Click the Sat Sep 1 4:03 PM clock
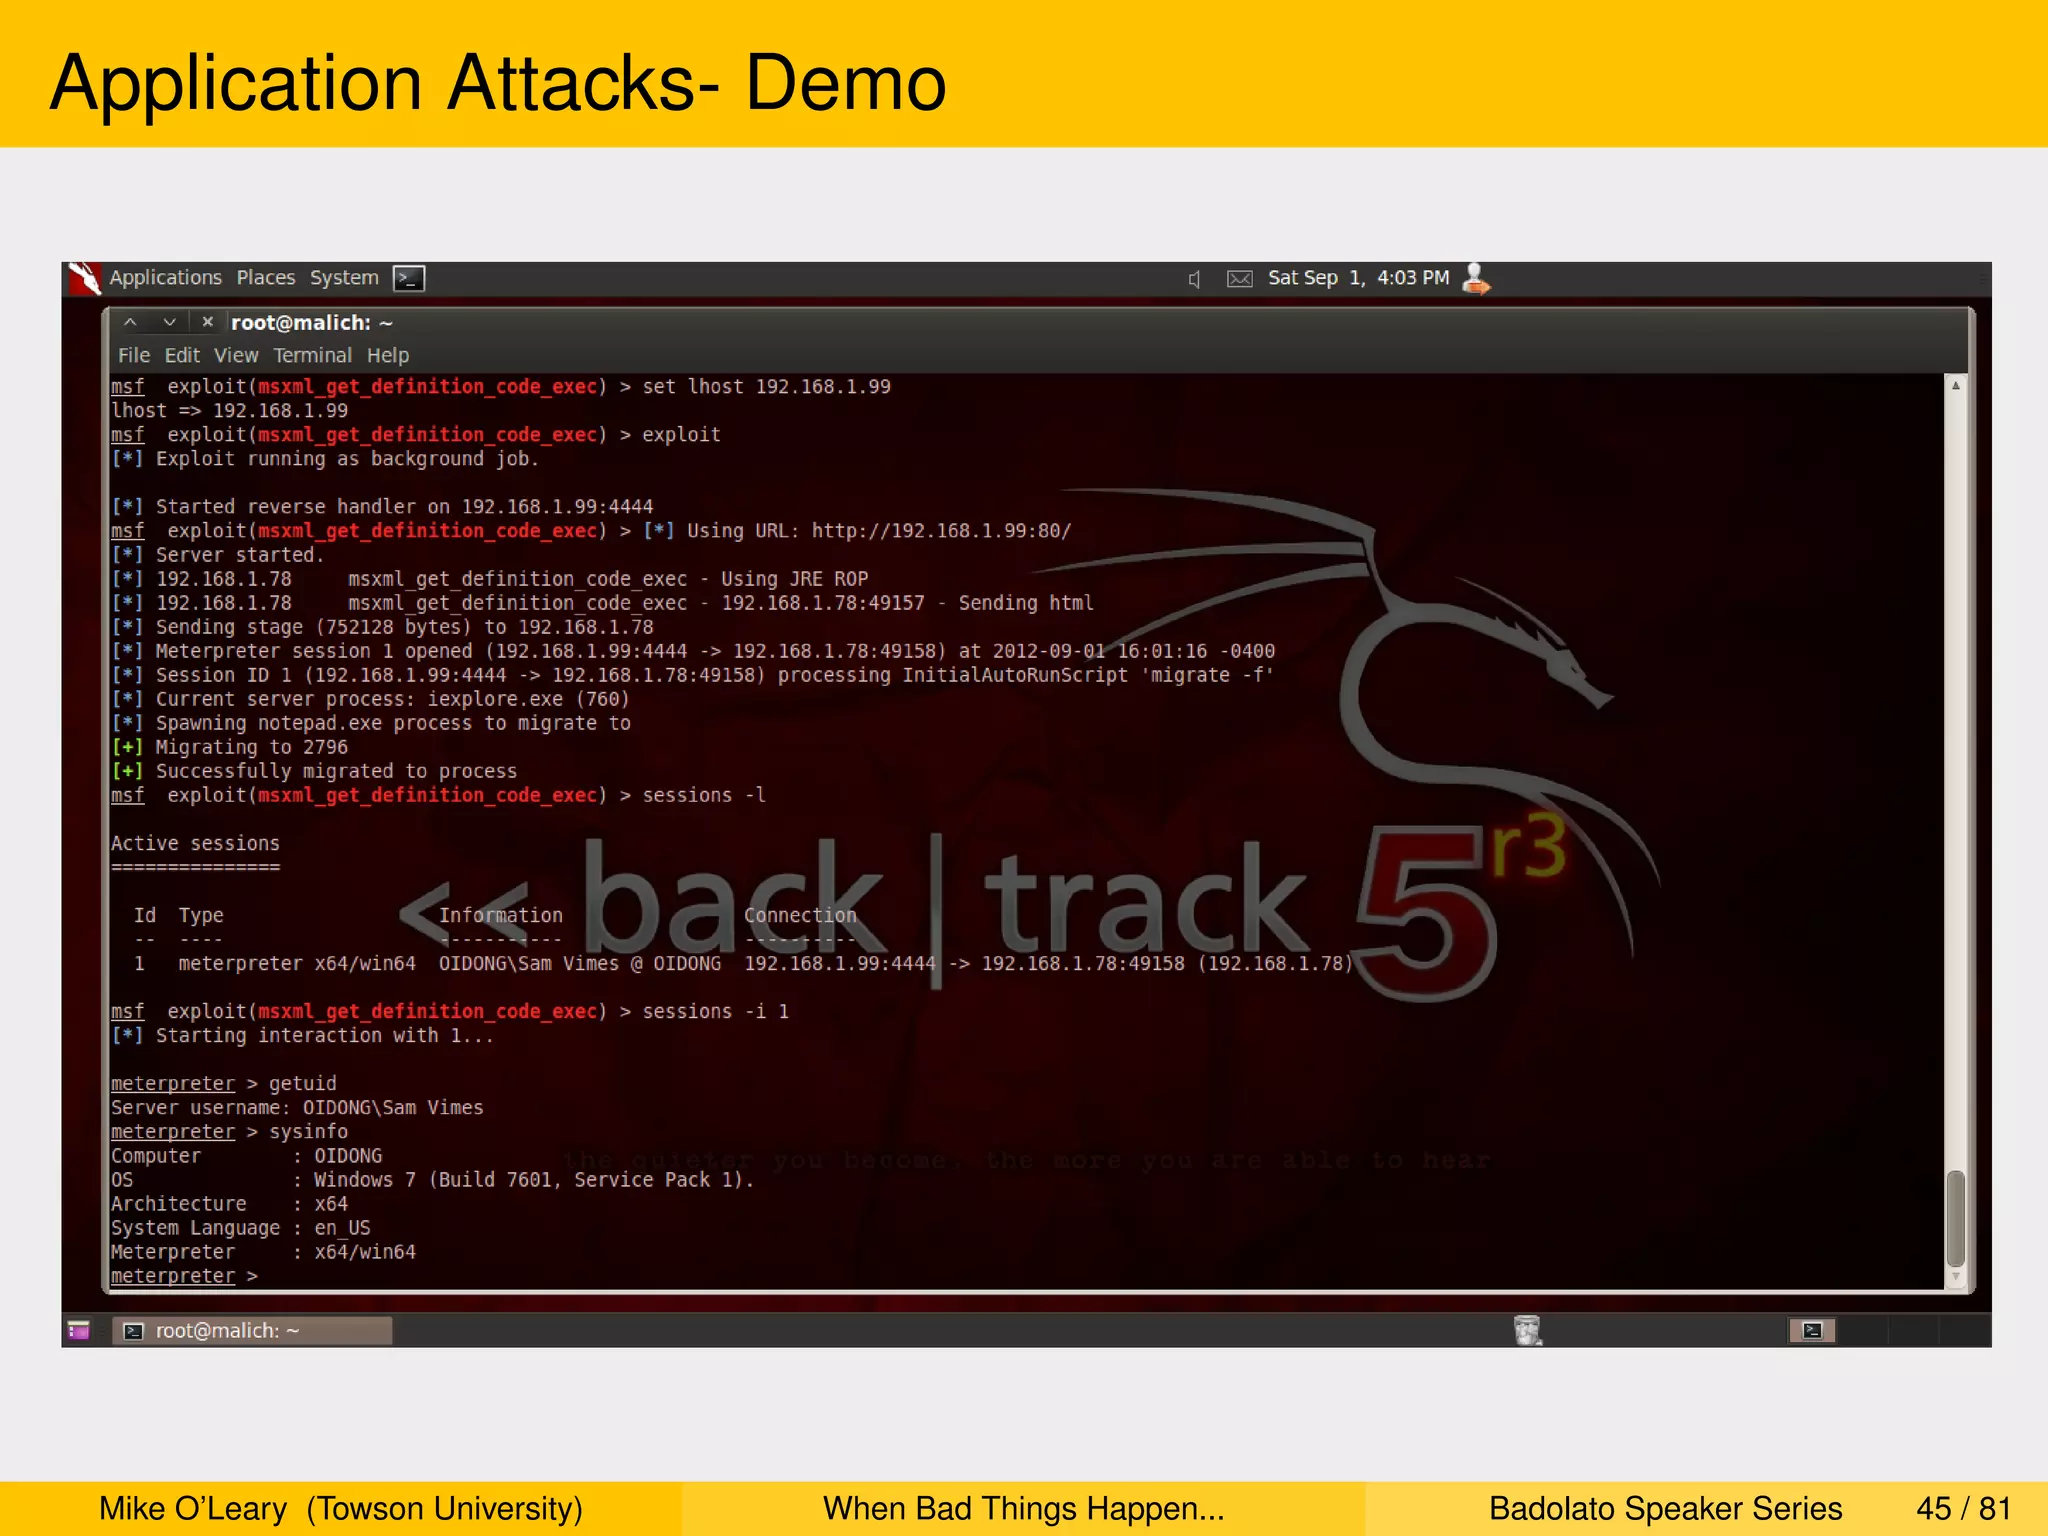2048x1536 pixels. pos(1358,278)
